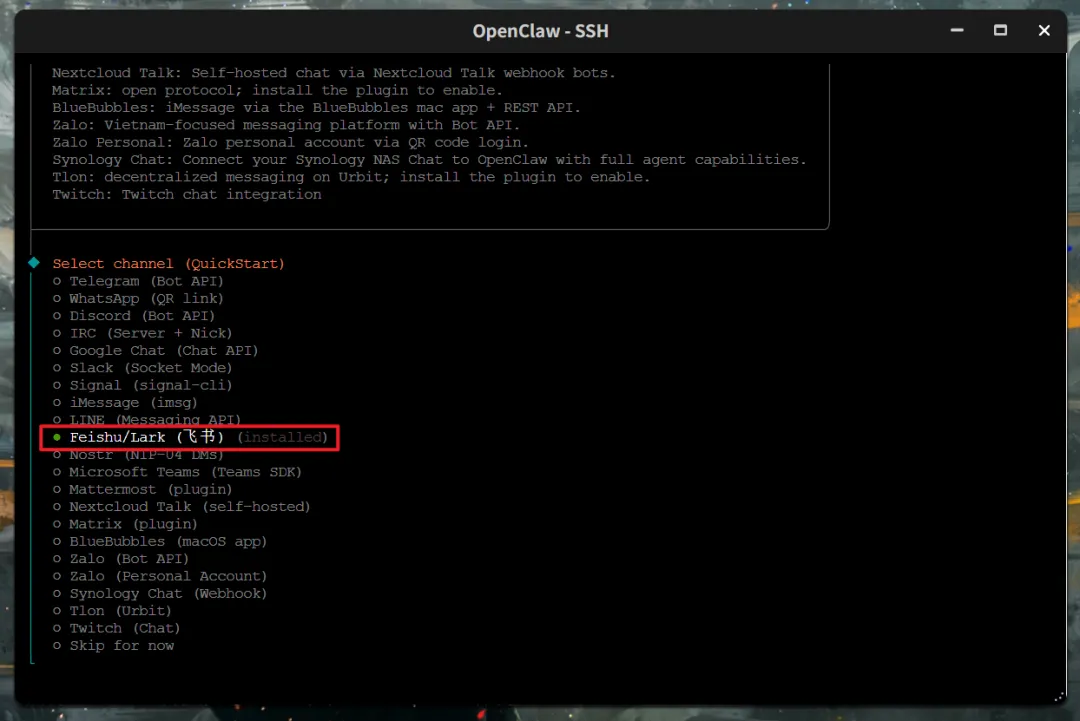Screen dimensions: 1080x721
Task: Choose Mattermost (plugin) channel
Action: [x=143, y=489]
